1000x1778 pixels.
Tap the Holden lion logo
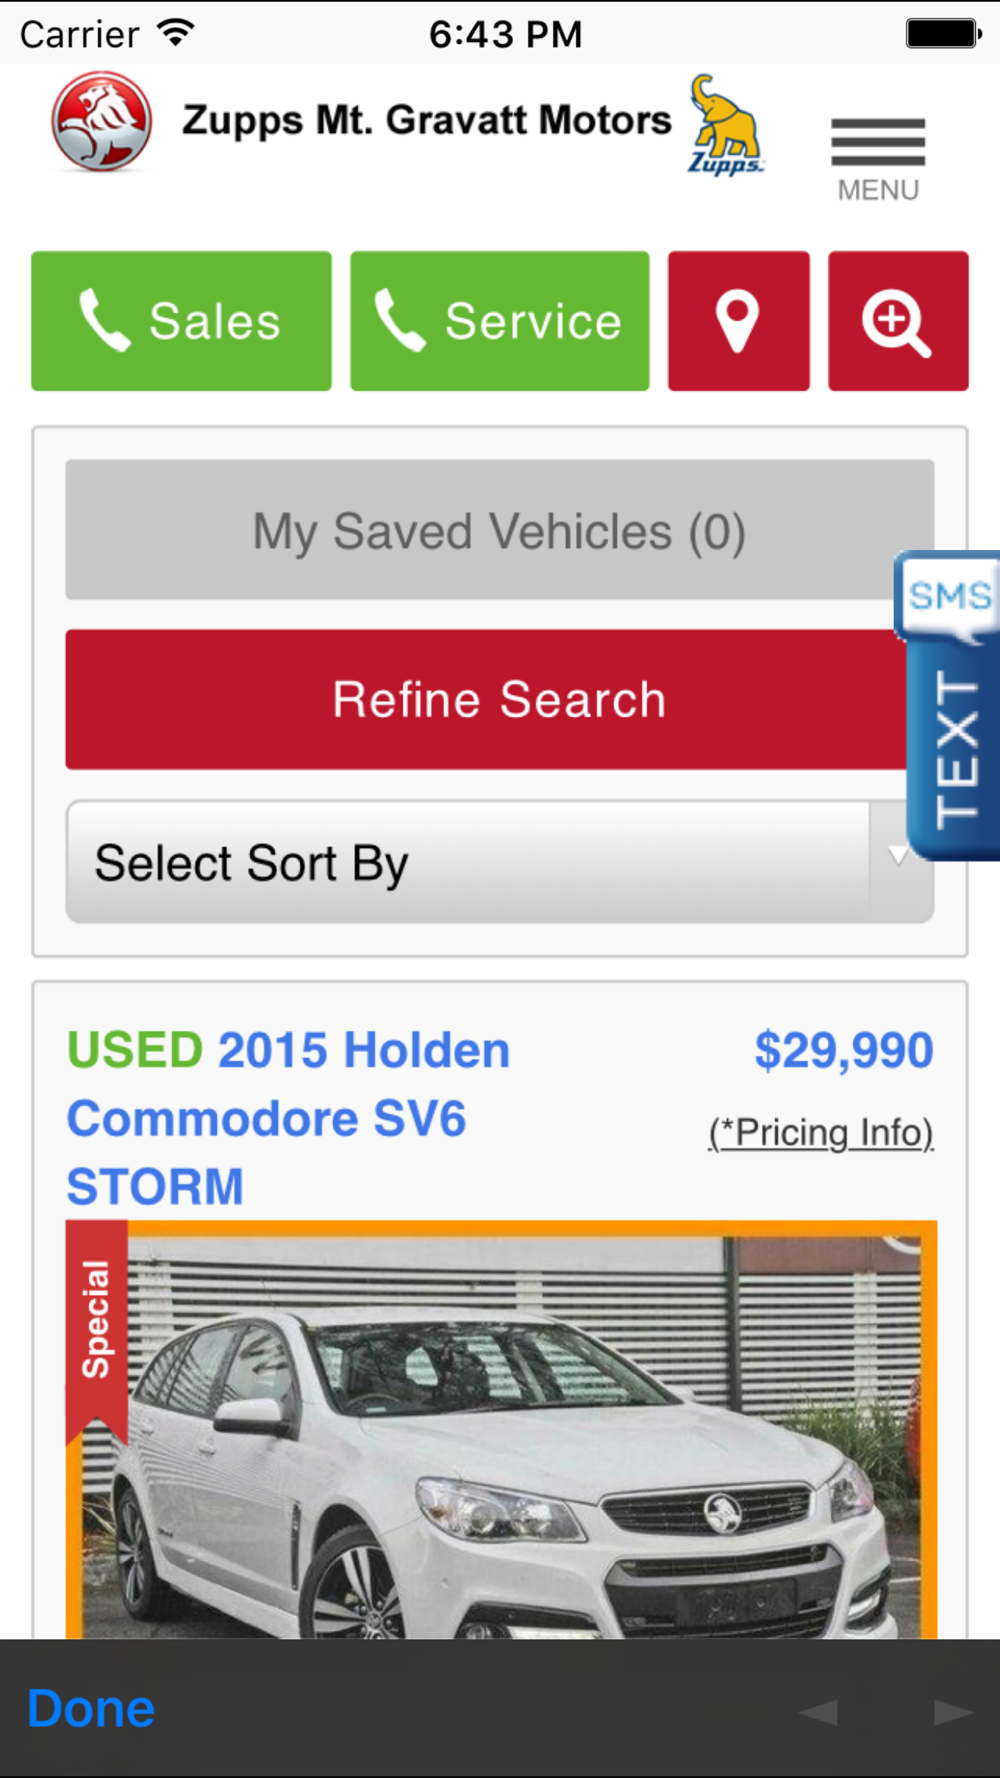[x=102, y=121]
